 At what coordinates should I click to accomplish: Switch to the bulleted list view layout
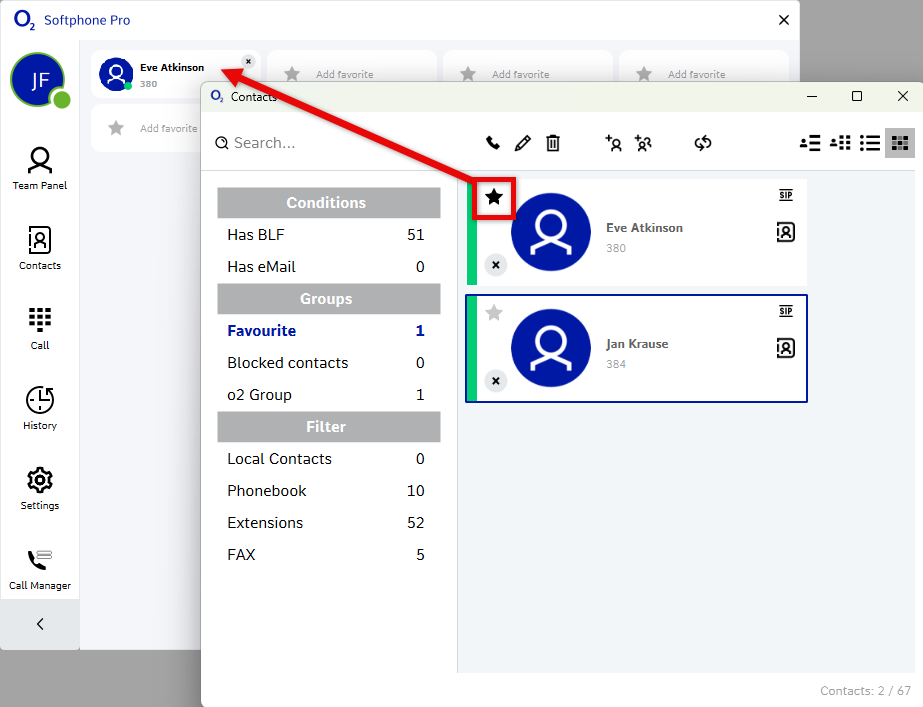point(870,143)
